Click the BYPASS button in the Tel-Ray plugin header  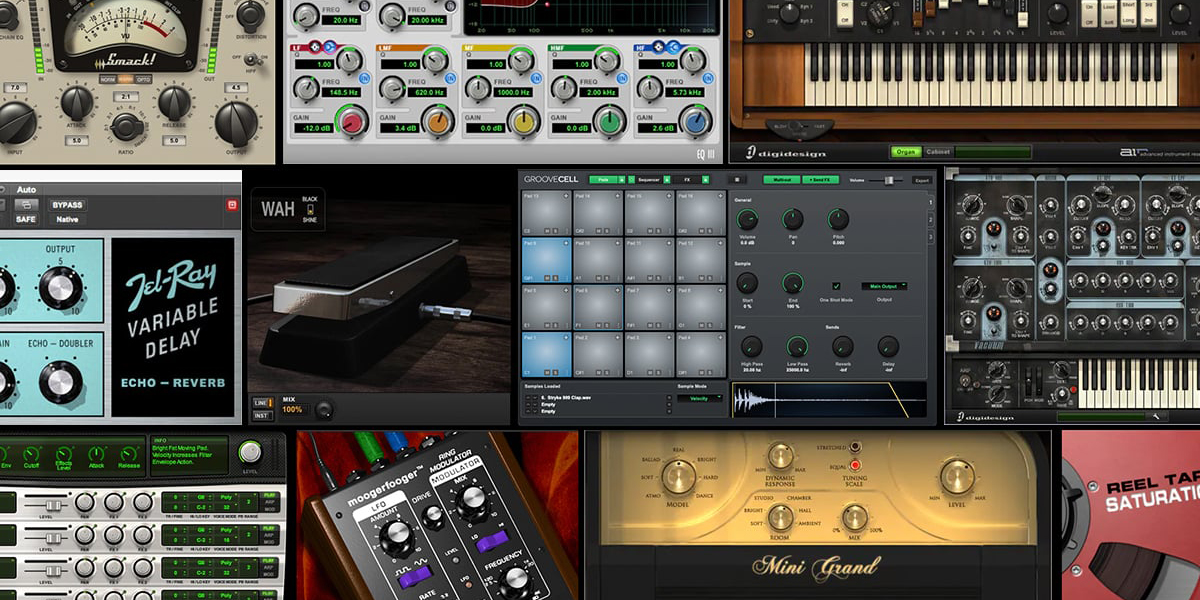68,205
